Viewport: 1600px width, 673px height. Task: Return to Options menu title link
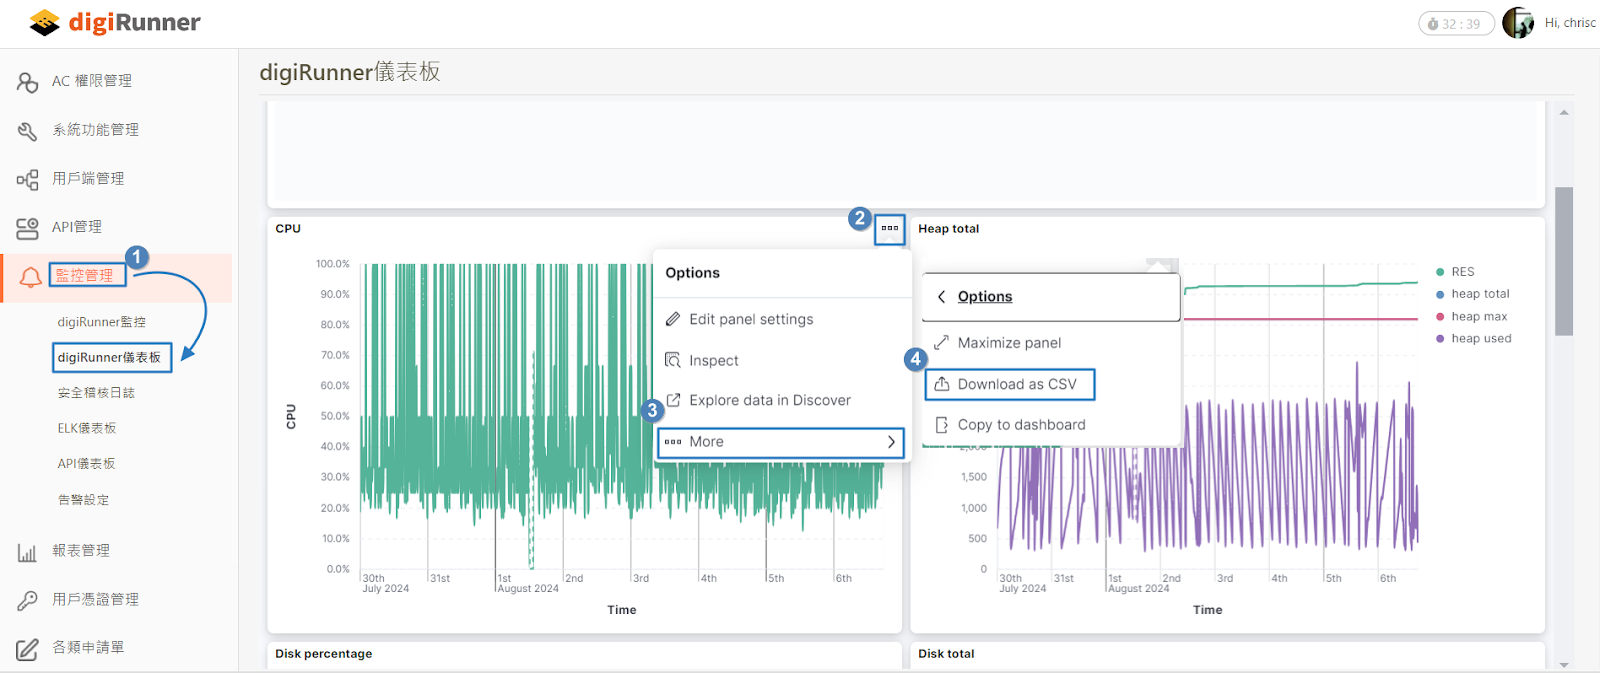985,297
